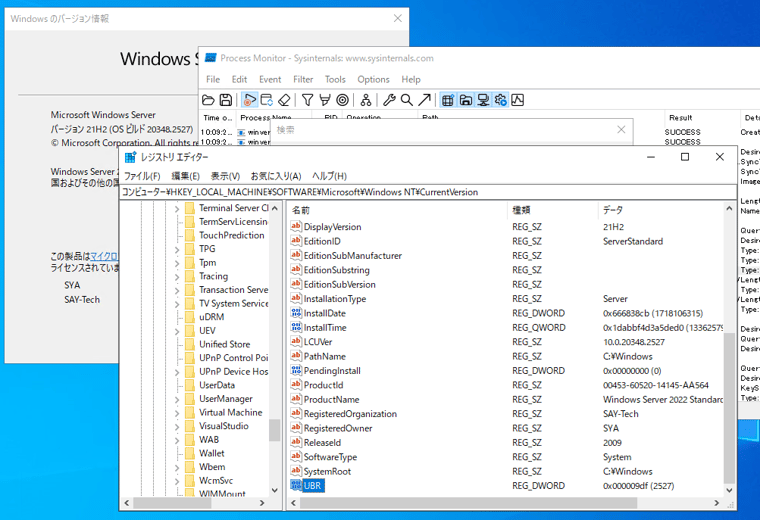Image resolution: width=760 pixels, height=520 pixels.
Task: Click Open icon in Process Monitor toolbar
Action: (x=208, y=100)
